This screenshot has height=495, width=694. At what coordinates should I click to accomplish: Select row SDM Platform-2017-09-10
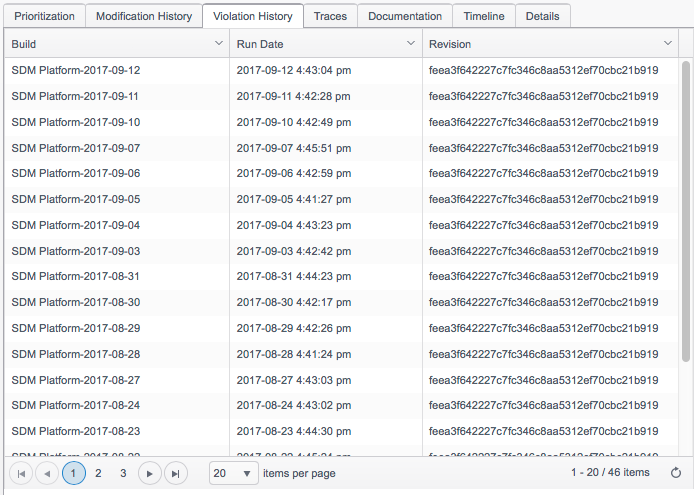(x=341, y=122)
